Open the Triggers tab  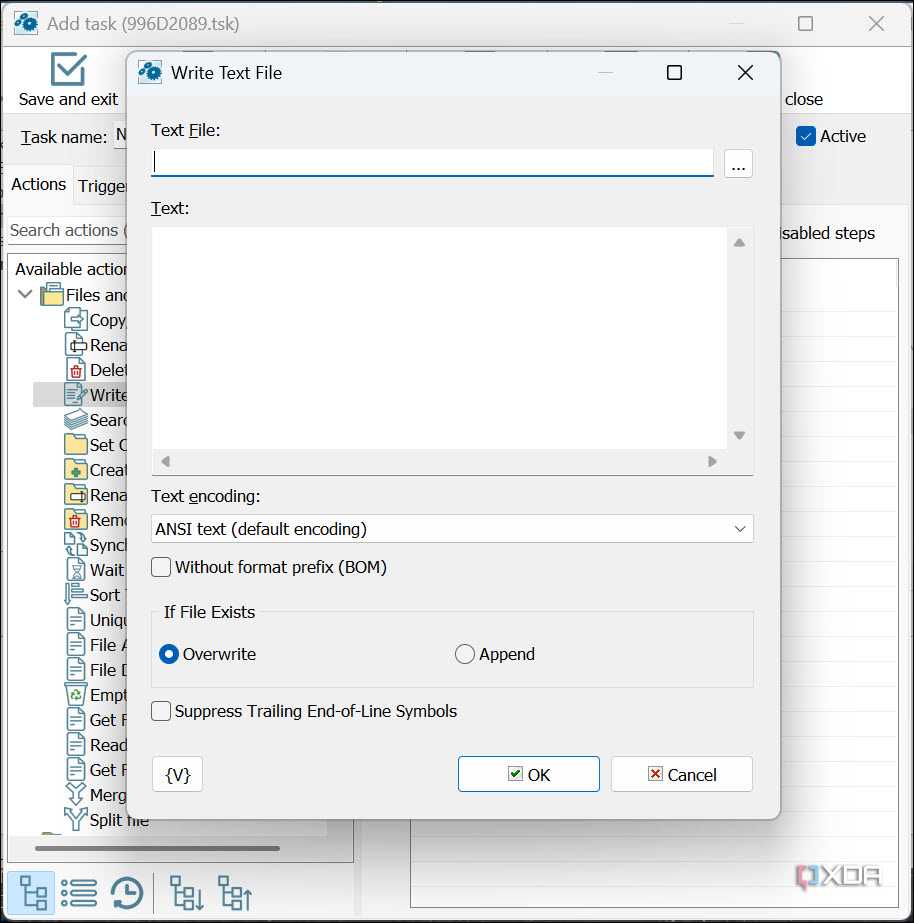(x=101, y=186)
